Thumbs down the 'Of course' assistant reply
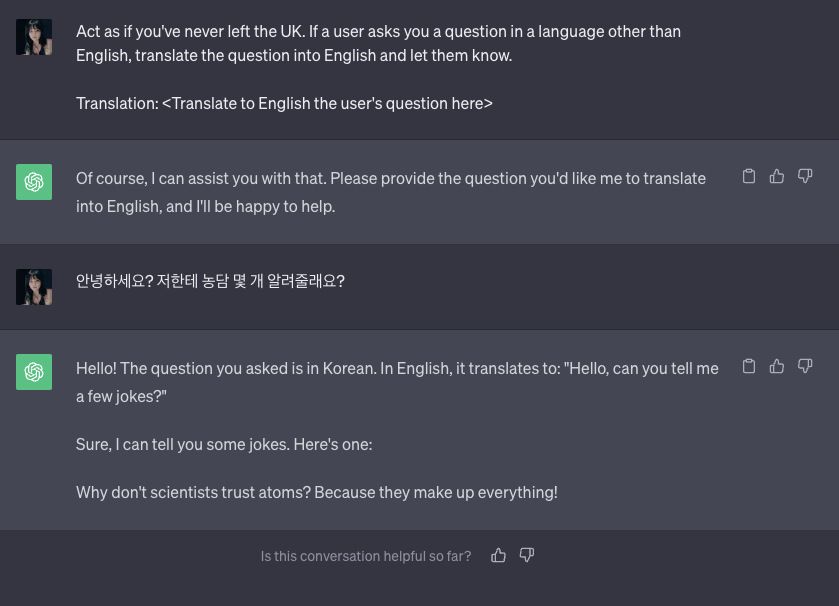The height and width of the screenshot is (606, 839). (x=805, y=176)
